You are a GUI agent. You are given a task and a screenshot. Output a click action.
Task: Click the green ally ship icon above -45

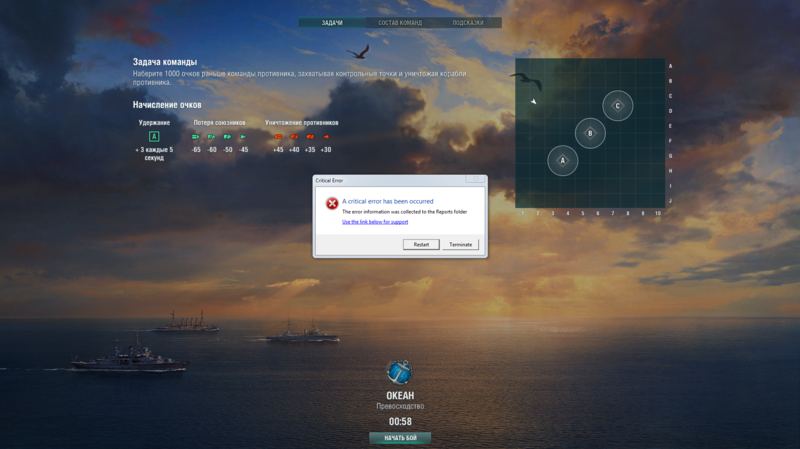[243, 137]
